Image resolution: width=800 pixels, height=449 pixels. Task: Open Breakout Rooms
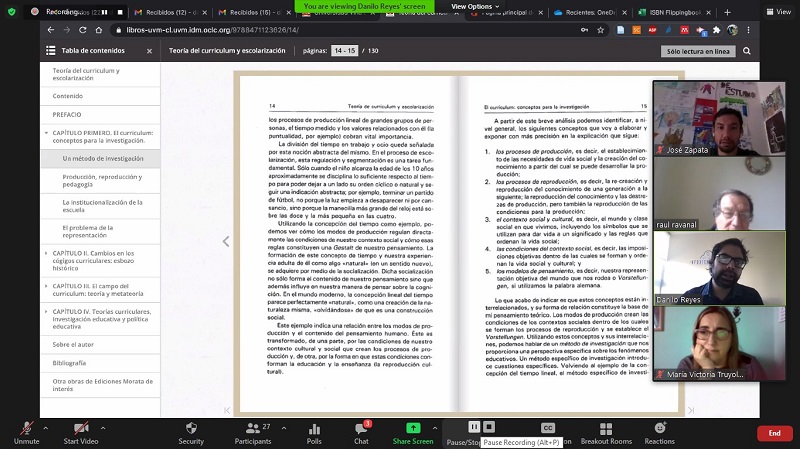click(x=606, y=433)
